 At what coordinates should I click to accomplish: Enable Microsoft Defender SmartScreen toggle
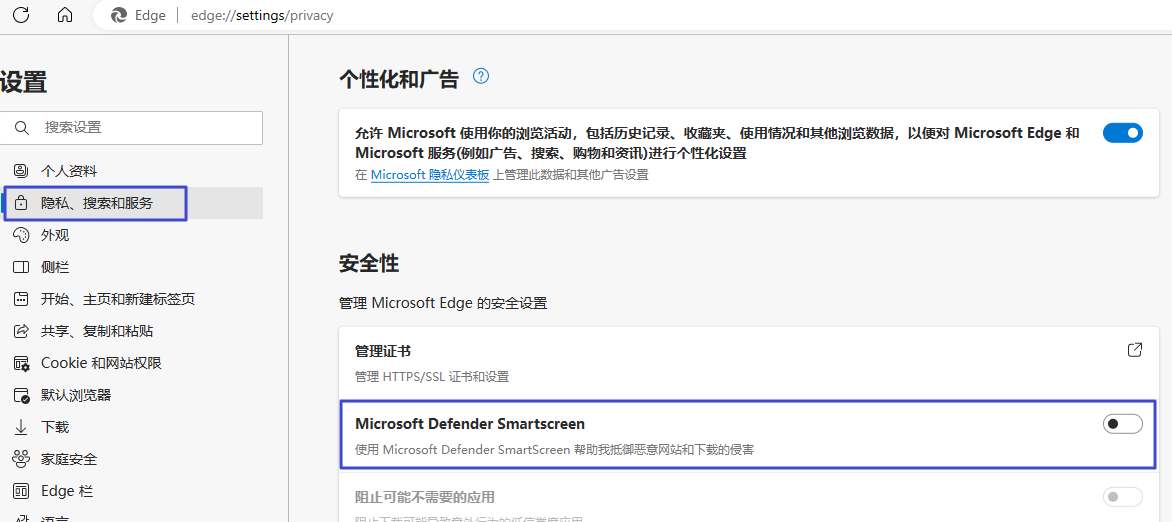click(1122, 424)
